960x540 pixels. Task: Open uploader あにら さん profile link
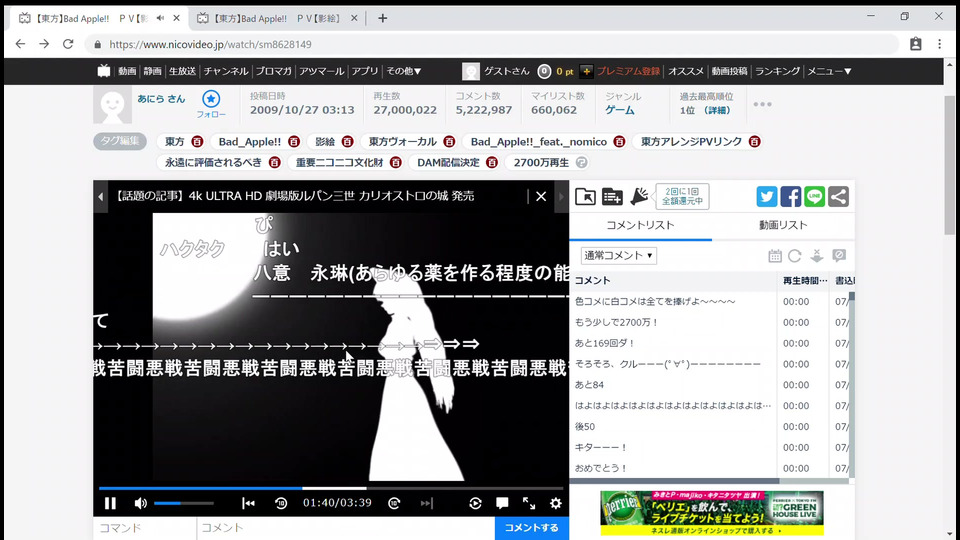[161, 99]
